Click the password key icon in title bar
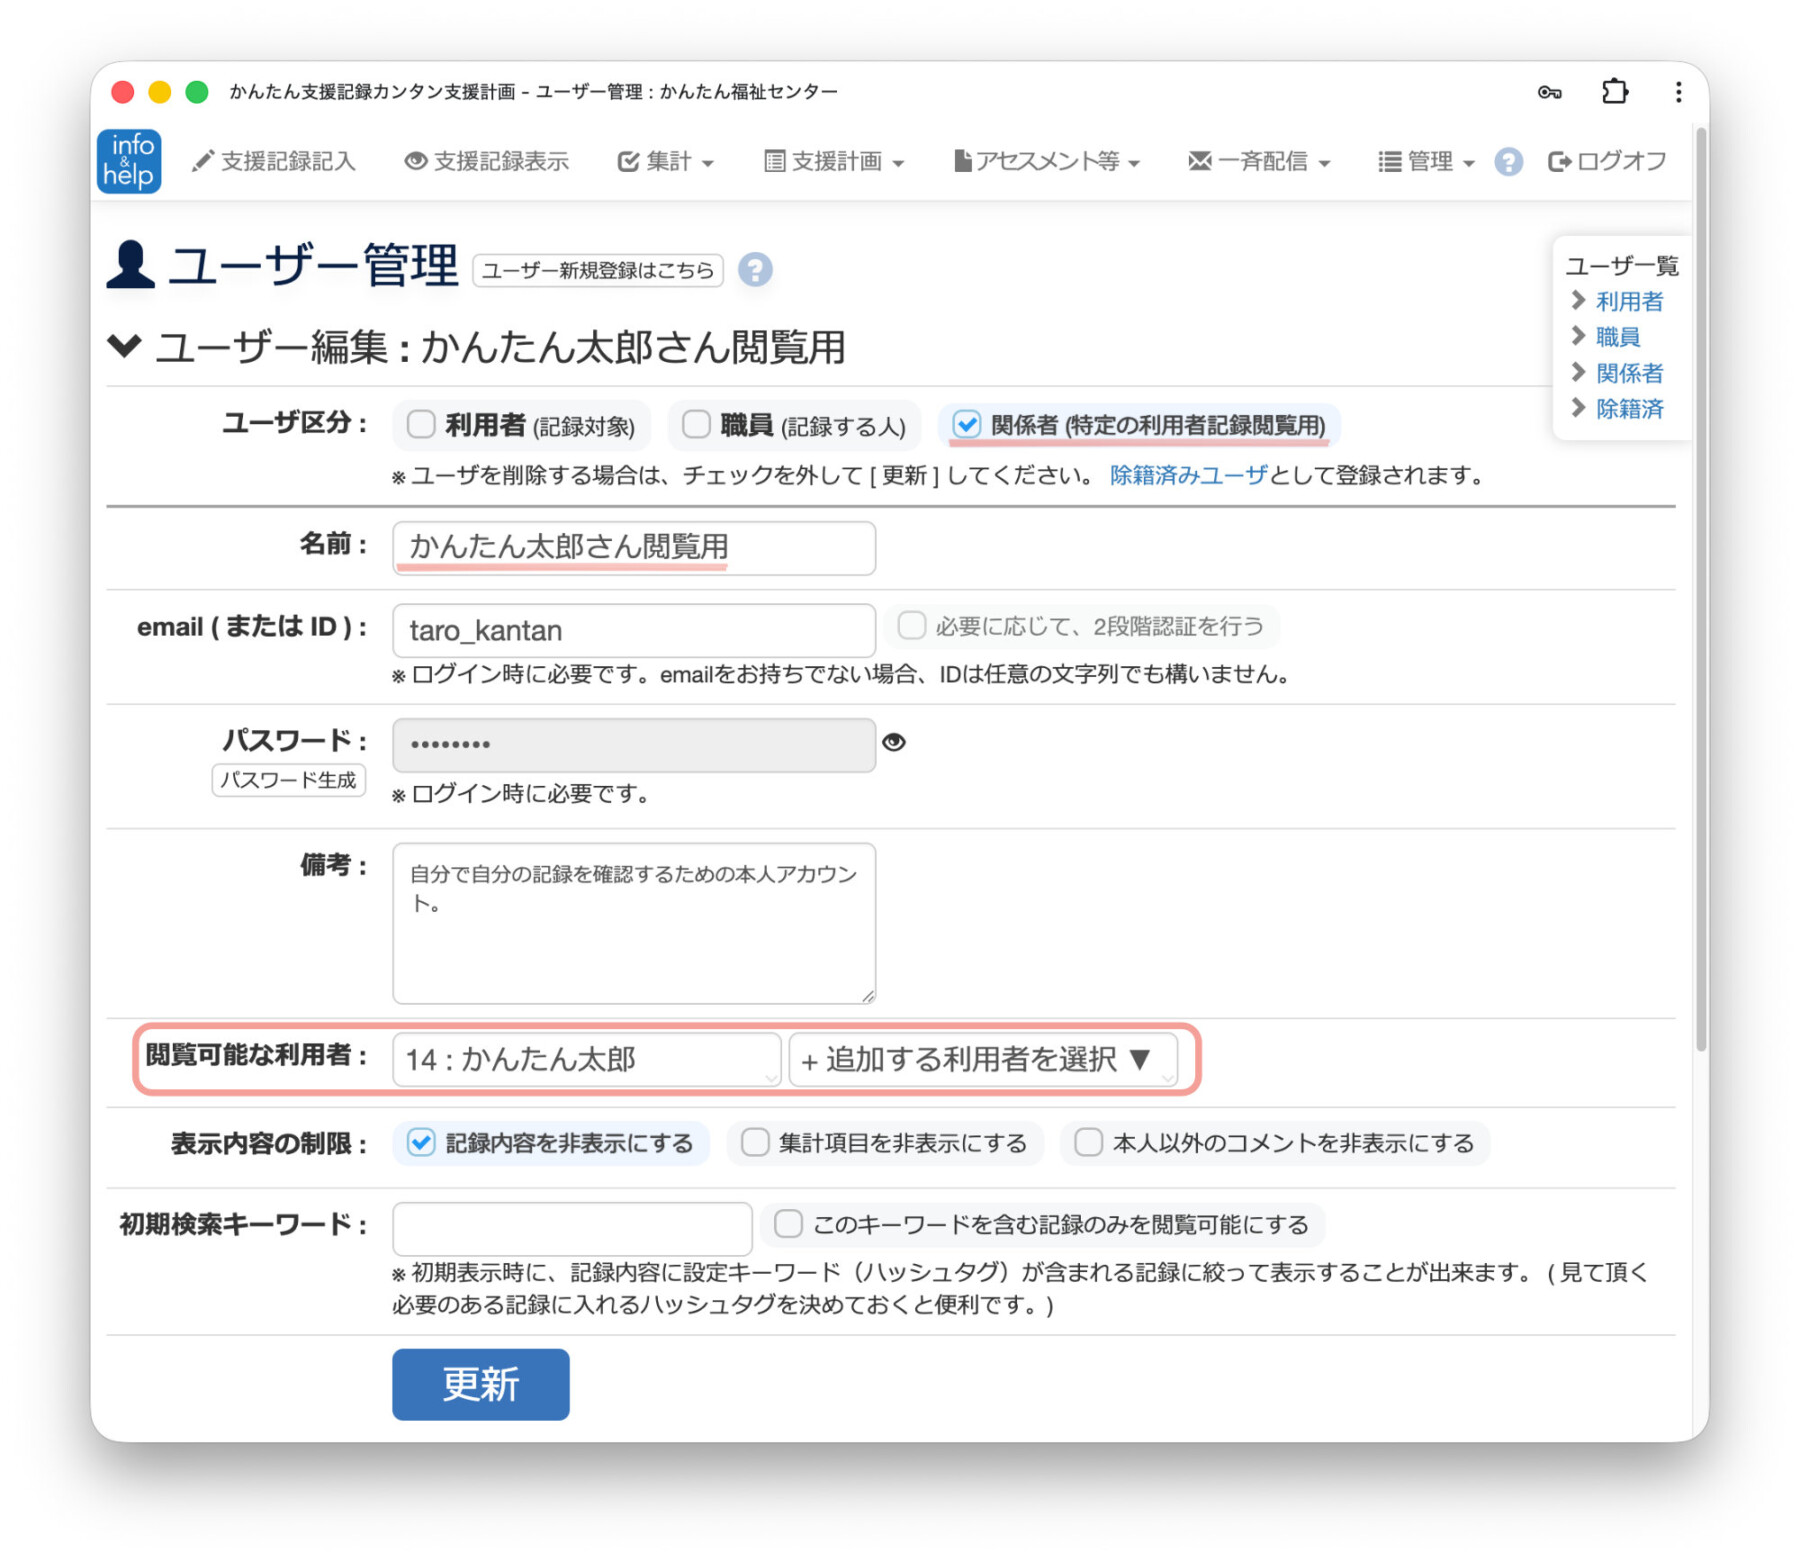 pos(1549,92)
